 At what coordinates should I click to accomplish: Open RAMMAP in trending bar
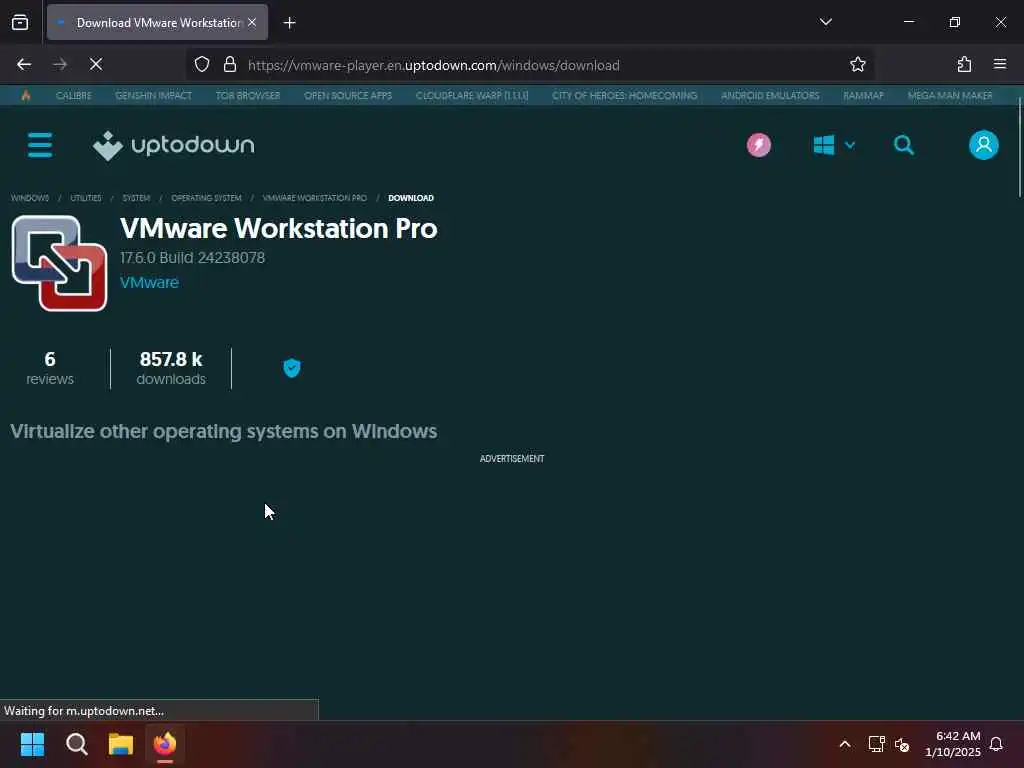click(863, 96)
